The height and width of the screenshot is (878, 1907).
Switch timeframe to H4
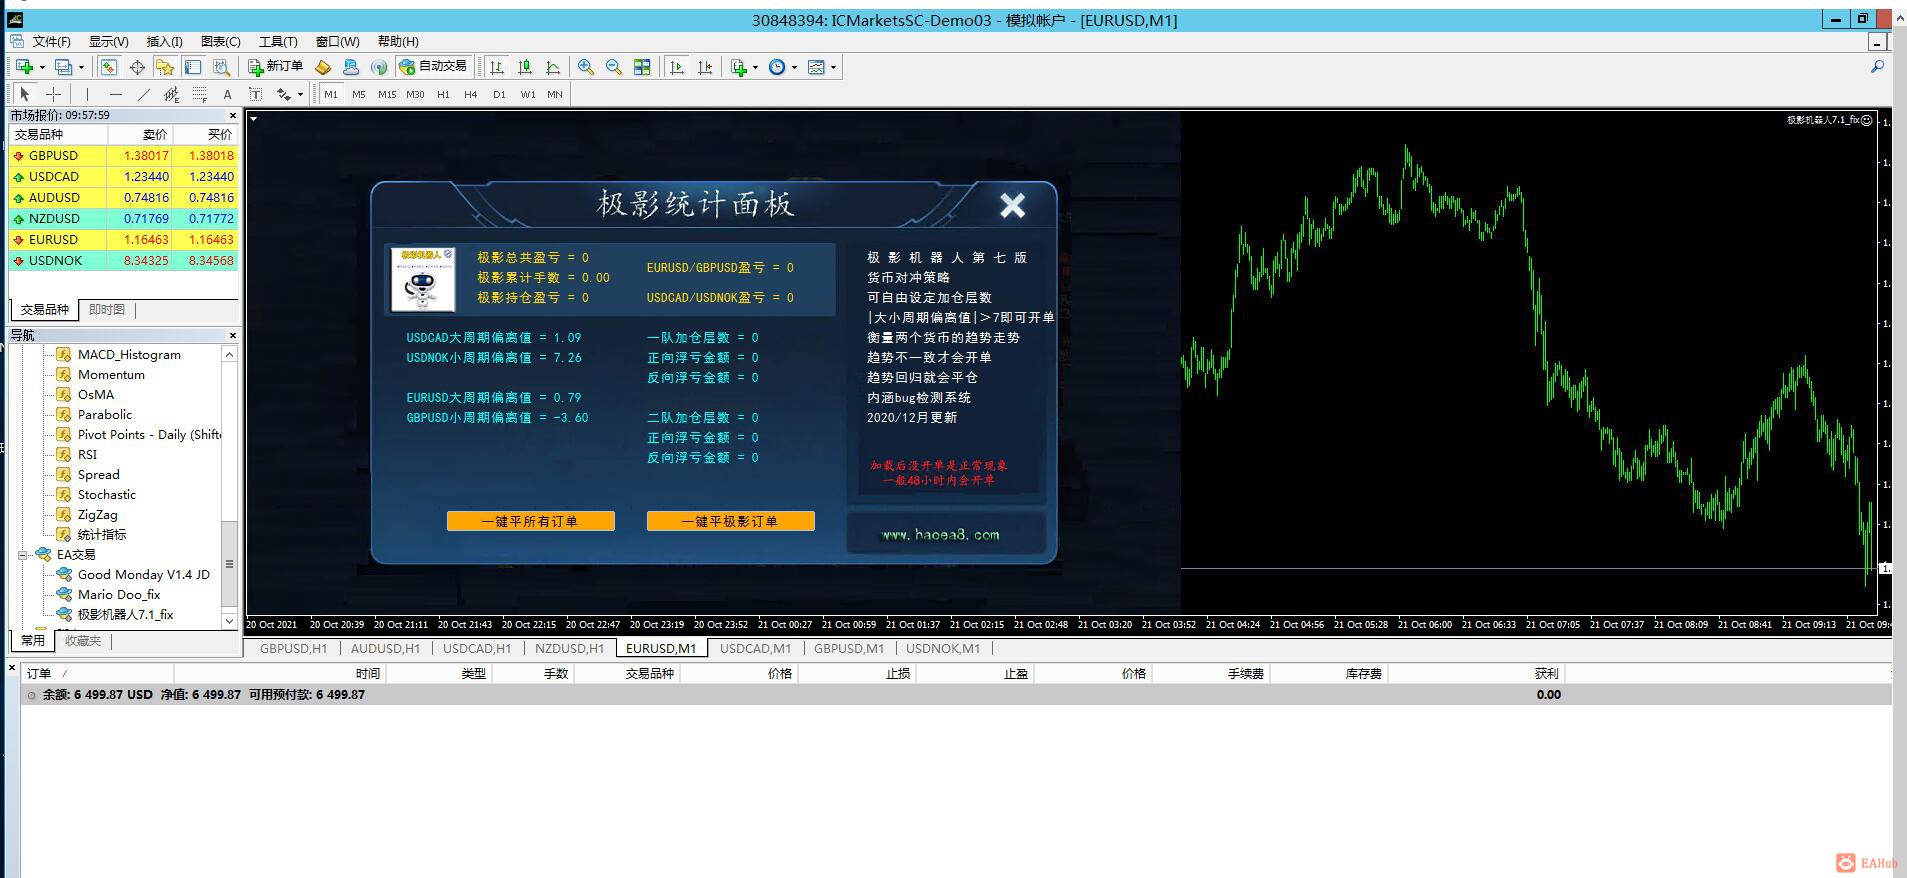pos(471,94)
